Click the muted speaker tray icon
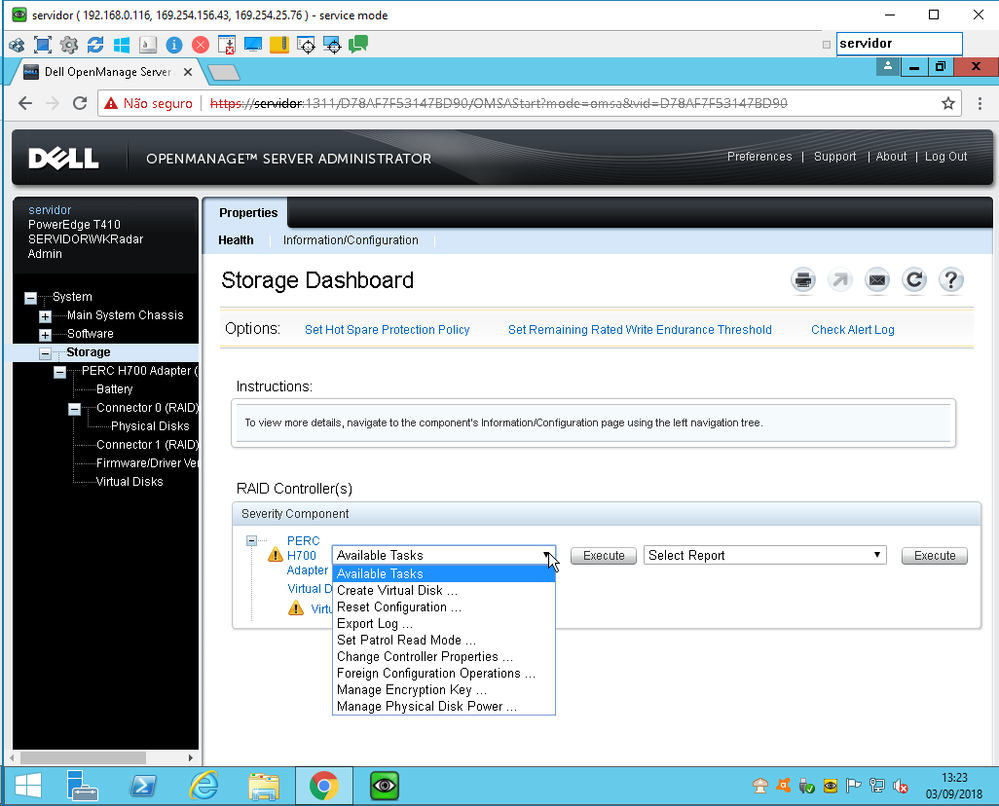This screenshot has height=806, width=999. [900, 786]
